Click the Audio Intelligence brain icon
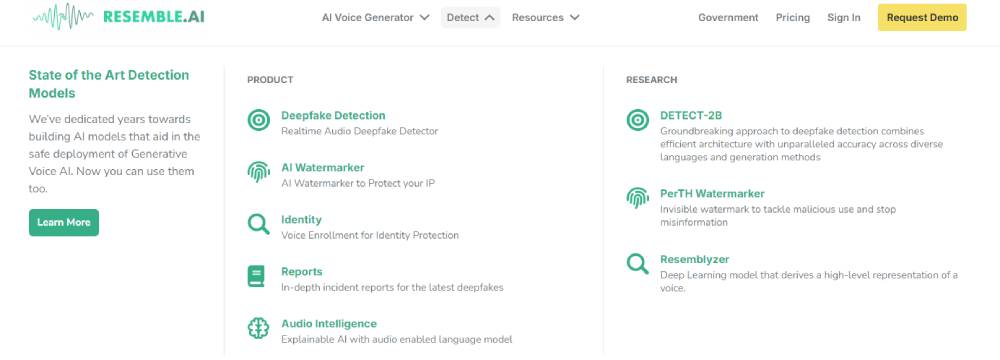This screenshot has width=1000, height=360. 258,328
